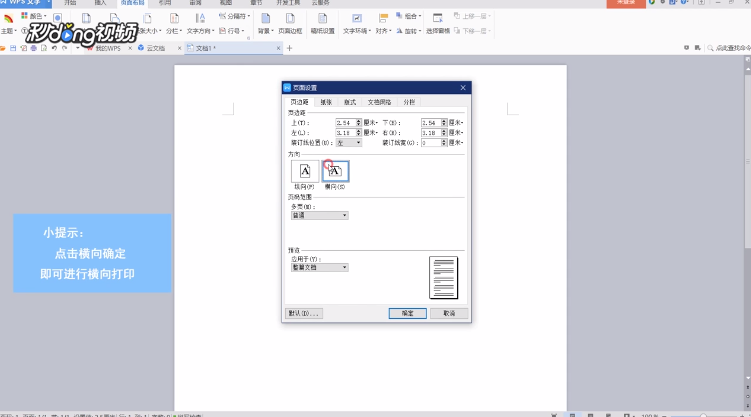
Task: Open the 引用 References ribbon tab
Action: click(x=165, y=3)
